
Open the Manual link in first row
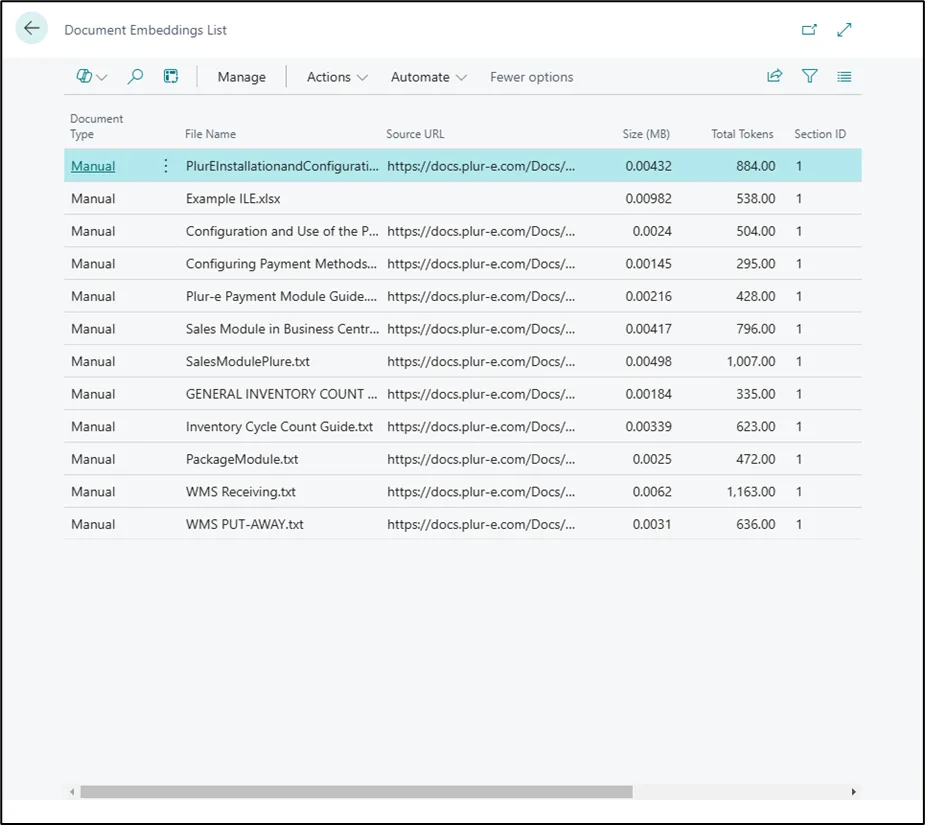tap(93, 166)
